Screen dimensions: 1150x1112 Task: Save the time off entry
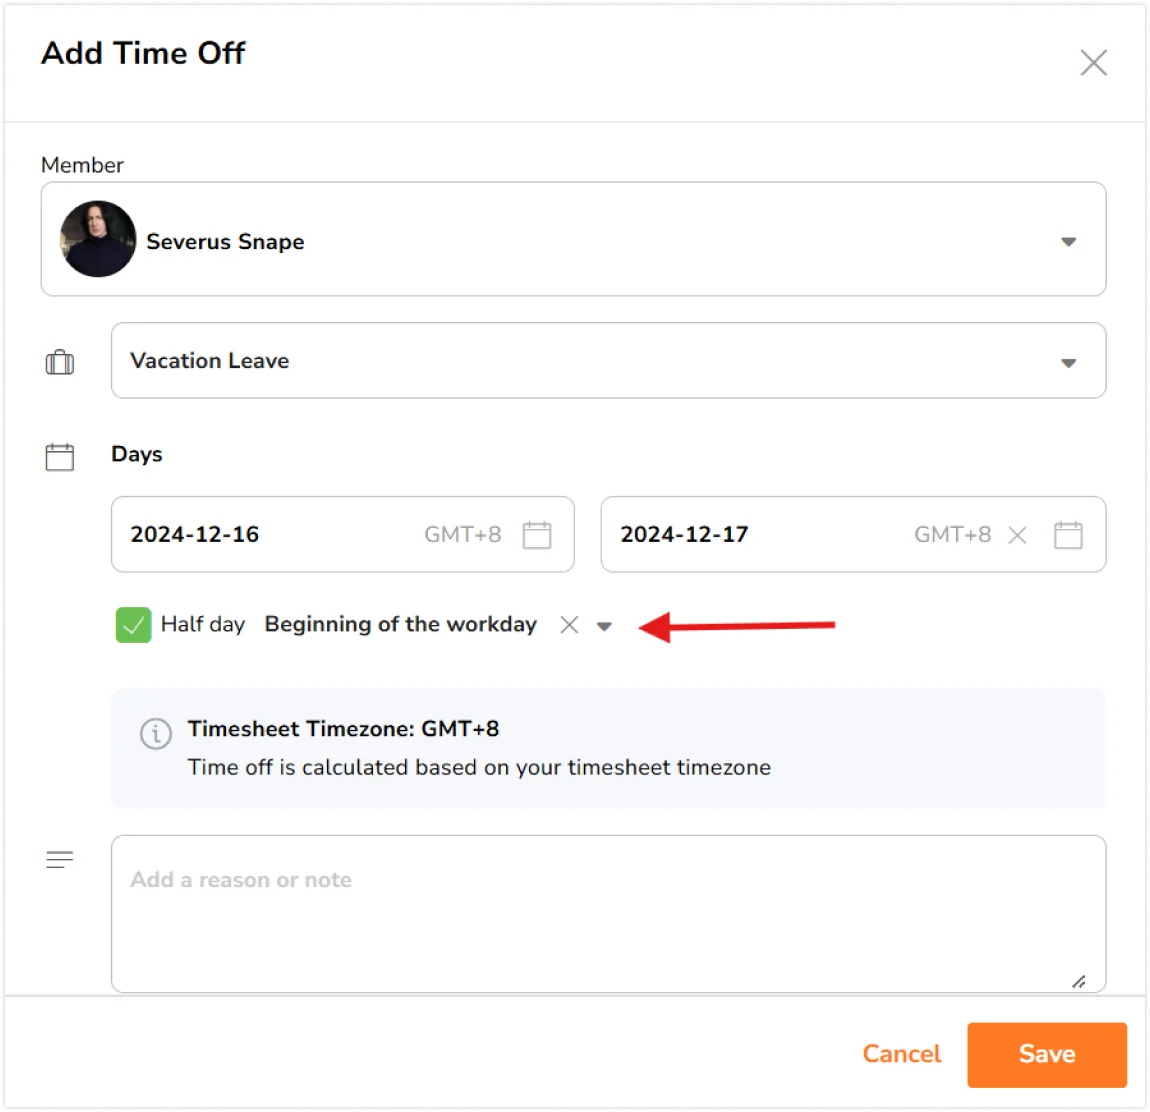[x=1047, y=1054]
